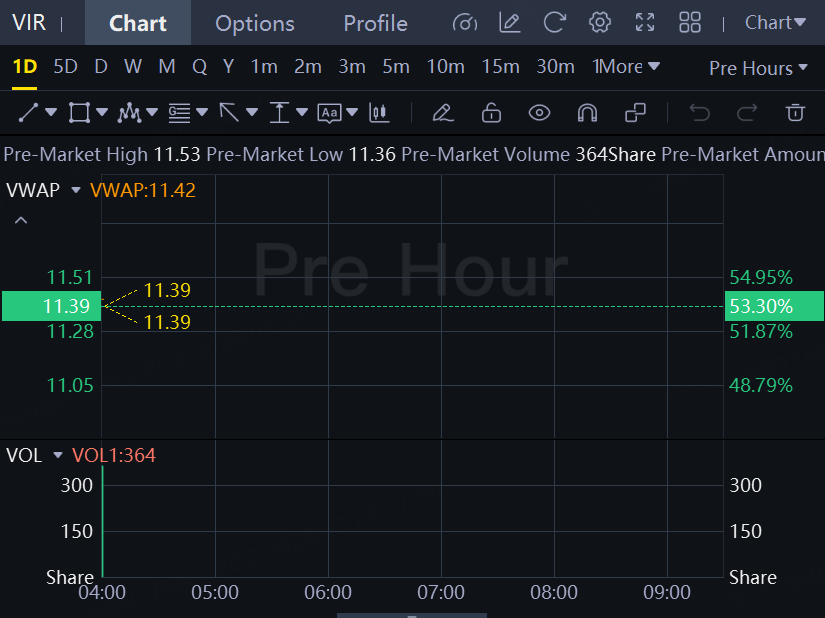
Task: Toggle the magnet snap mode
Action: 587,113
